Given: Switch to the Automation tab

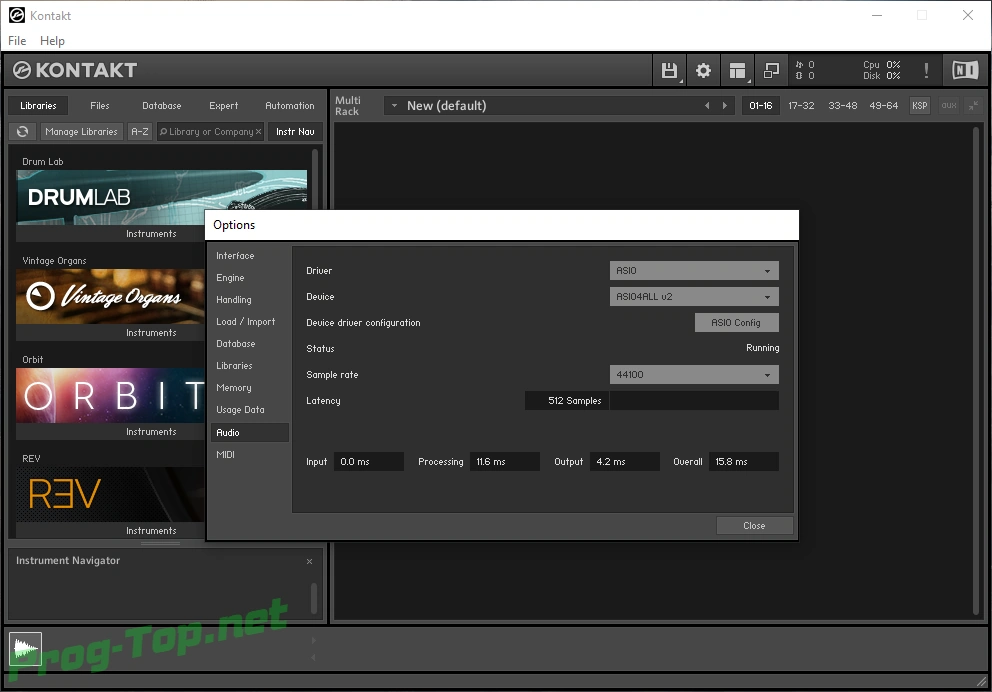Looking at the screenshot, I should [290, 106].
